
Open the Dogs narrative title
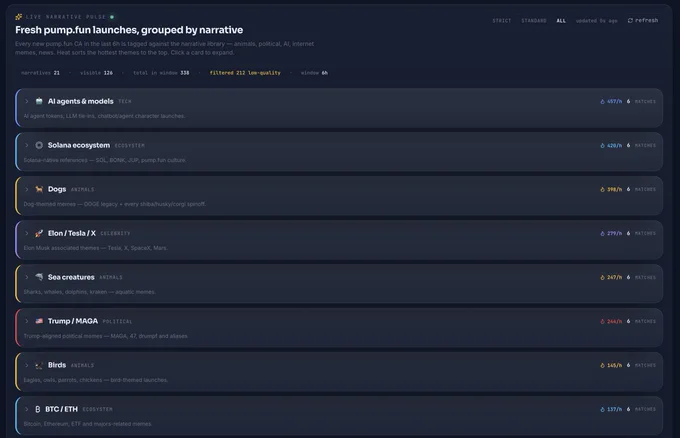(57, 189)
